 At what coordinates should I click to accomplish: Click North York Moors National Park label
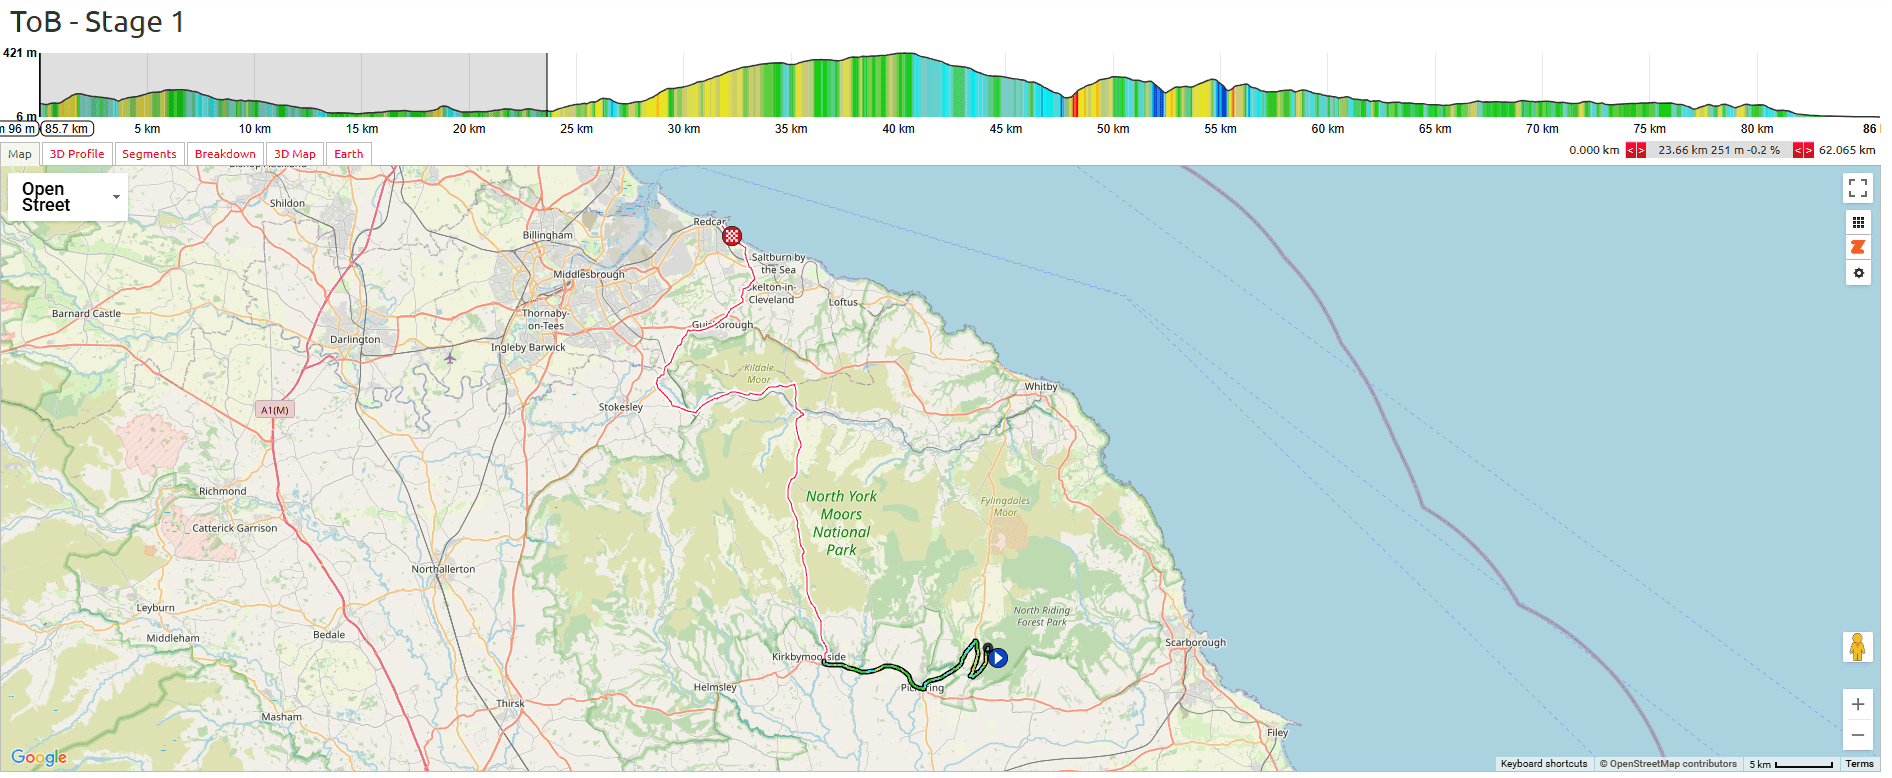click(x=841, y=523)
